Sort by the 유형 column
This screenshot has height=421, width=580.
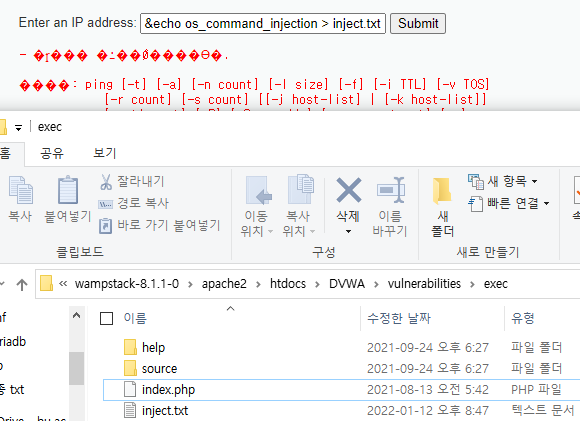523,318
